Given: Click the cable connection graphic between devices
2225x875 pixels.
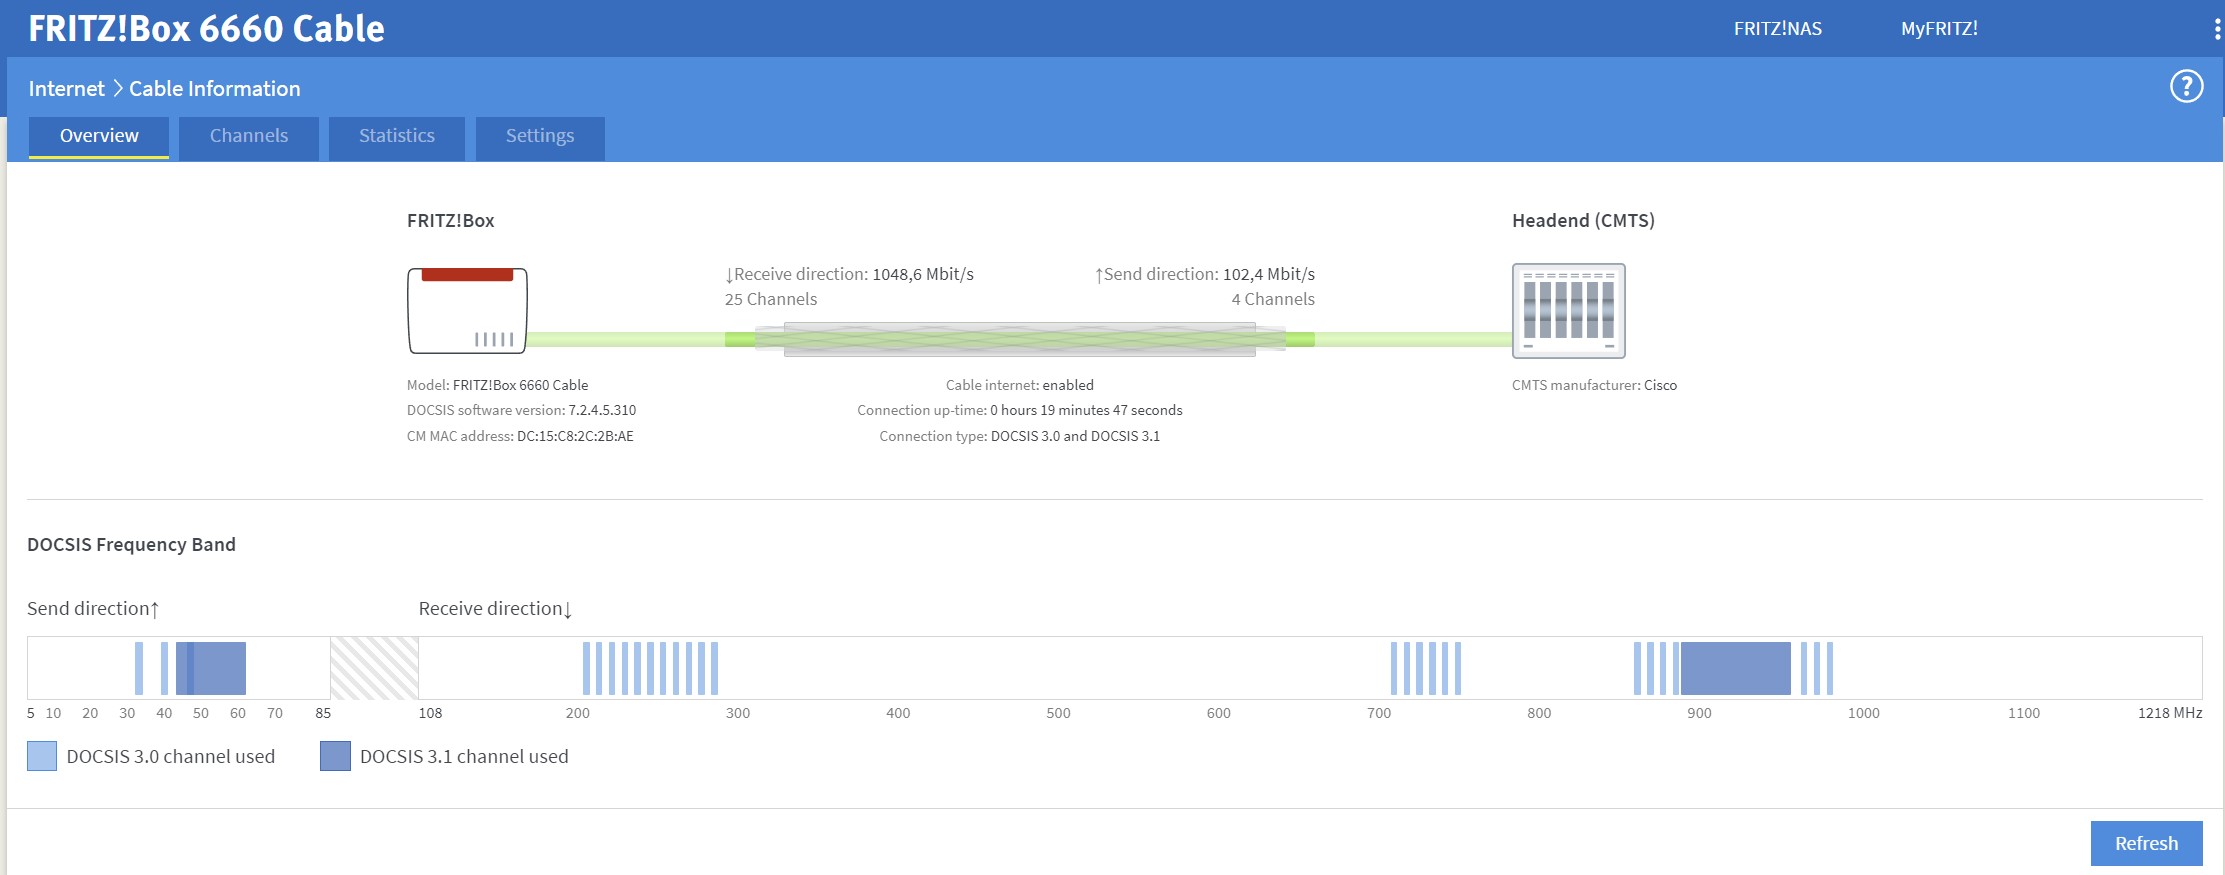Looking at the screenshot, I should (x=1019, y=340).
